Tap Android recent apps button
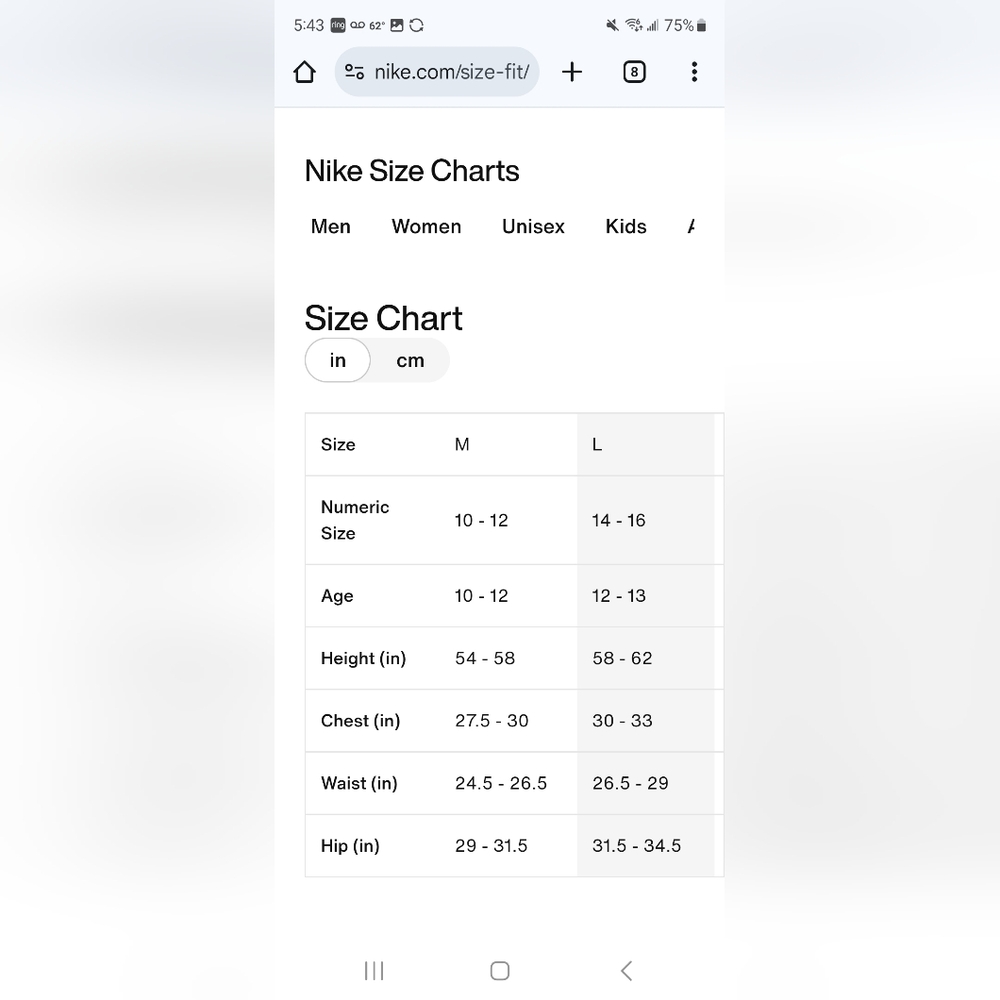This screenshot has height=1000, width=1000. (374, 971)
